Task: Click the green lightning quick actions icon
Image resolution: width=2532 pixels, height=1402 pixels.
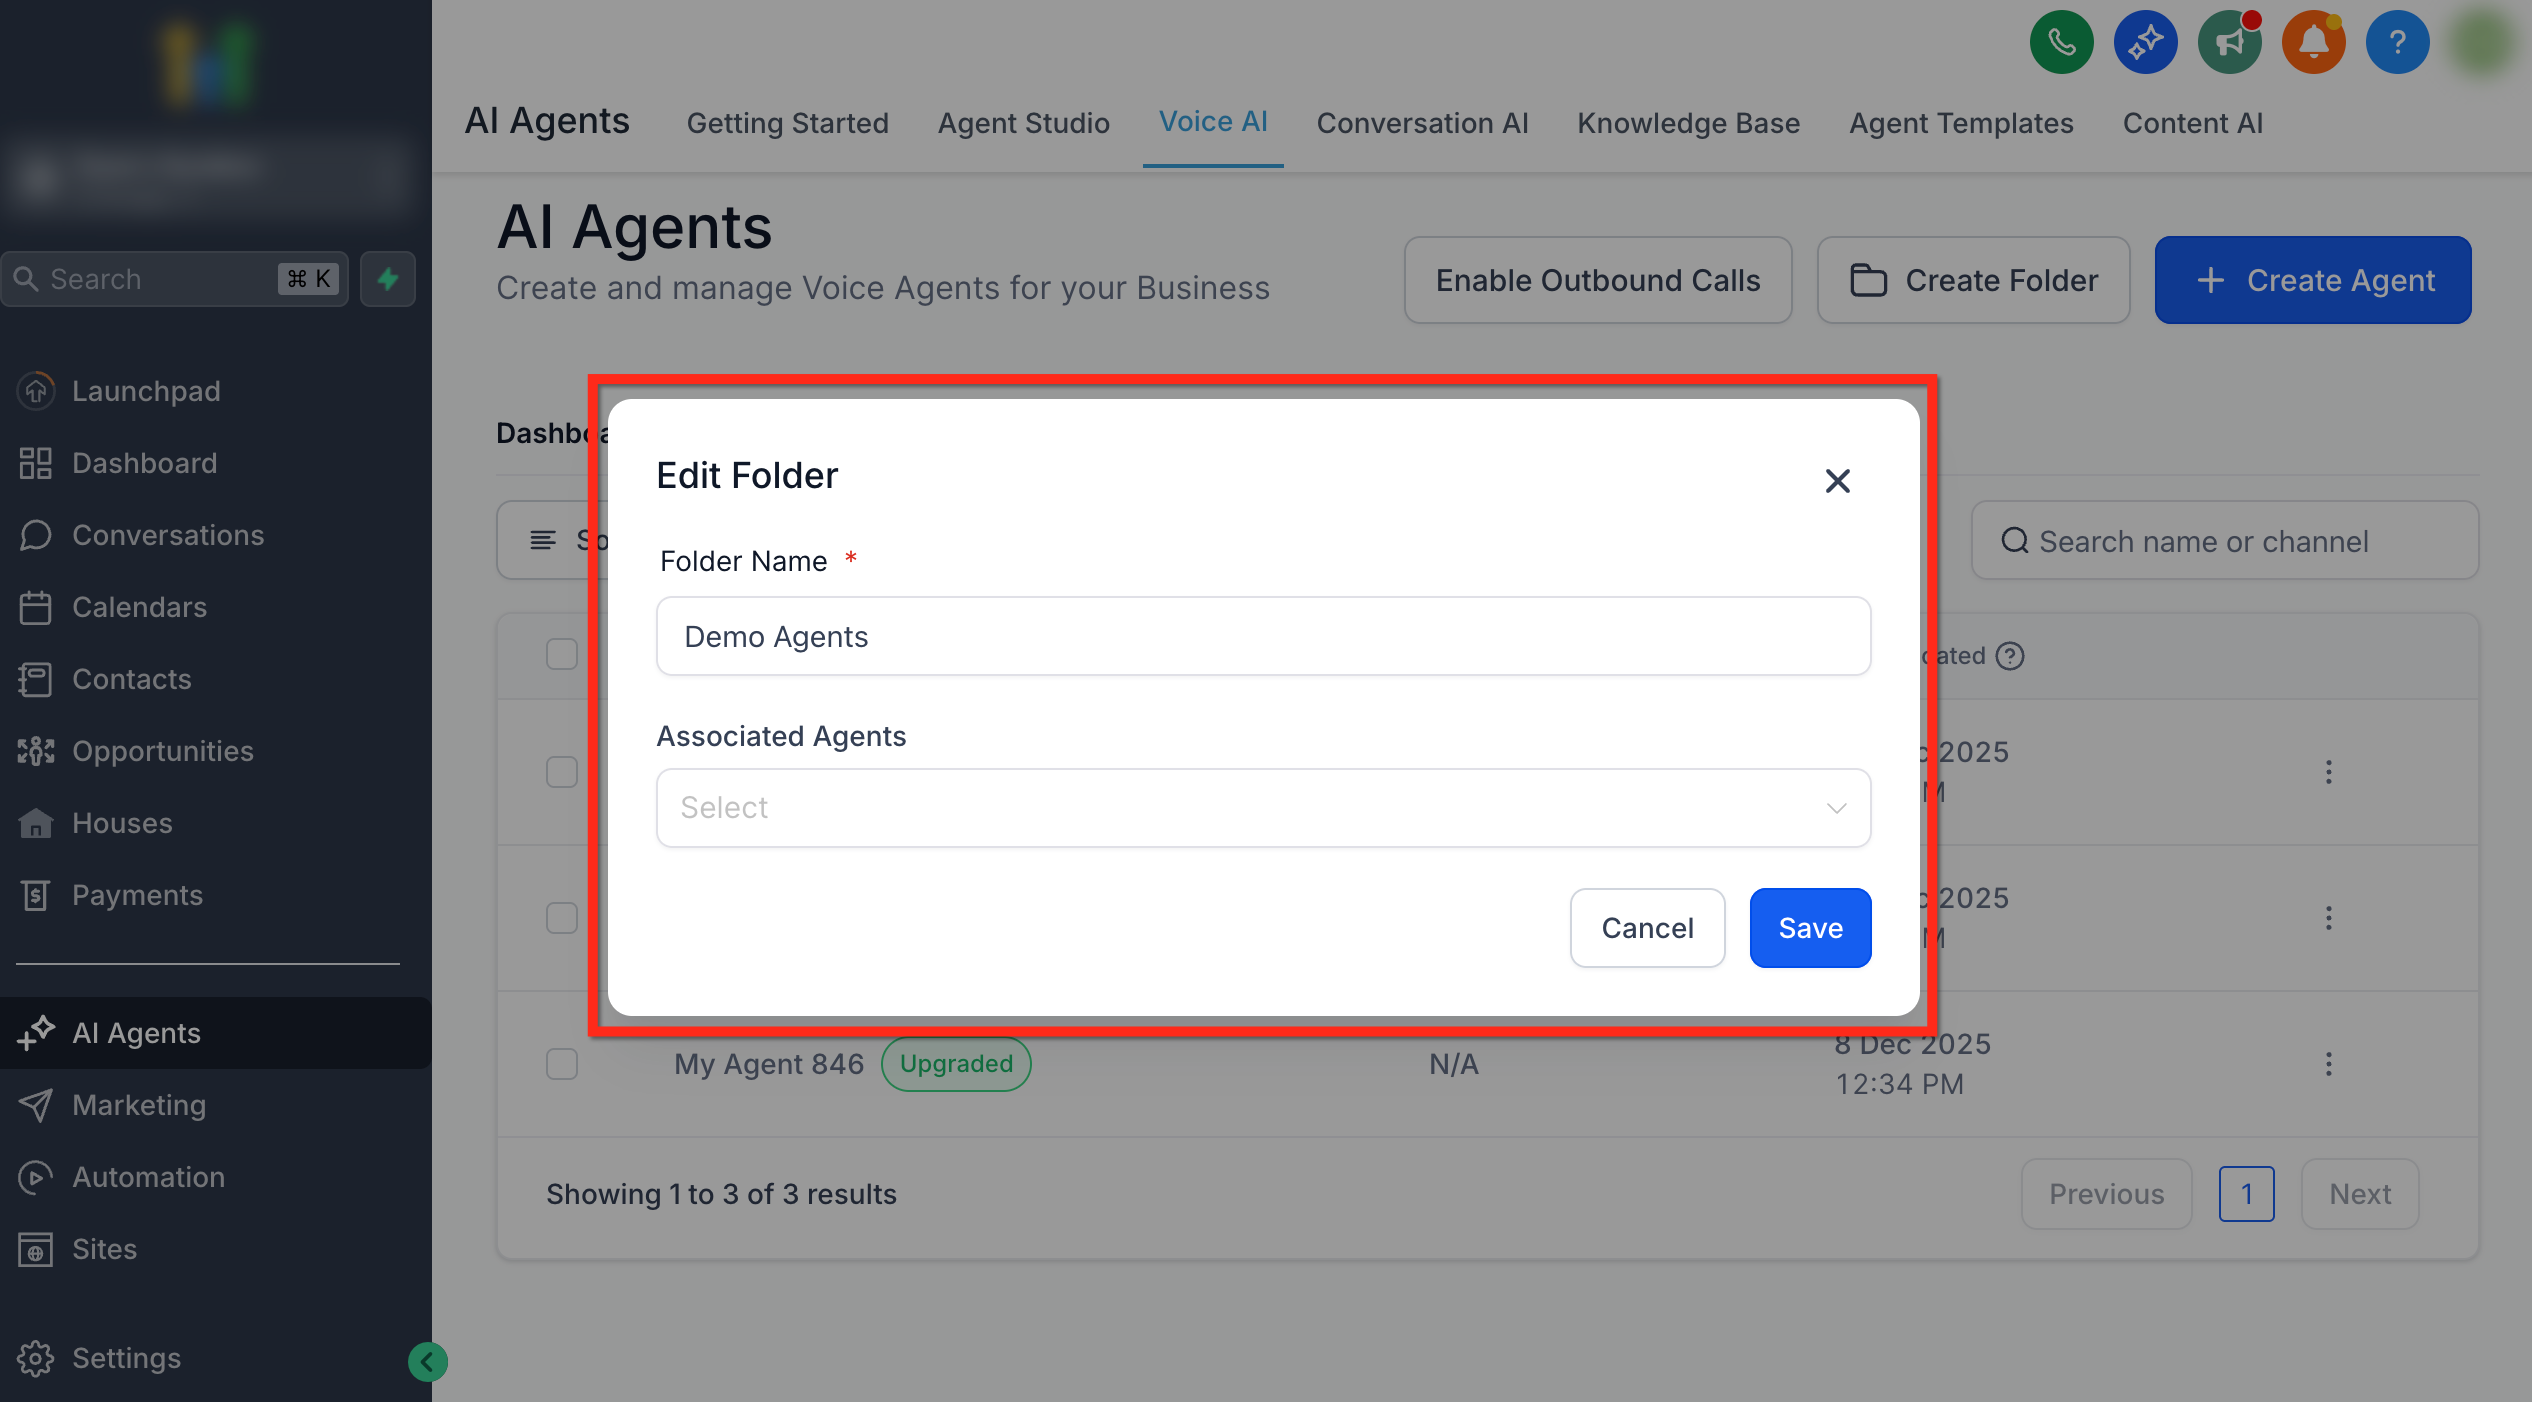Action: tap(388, 279)
